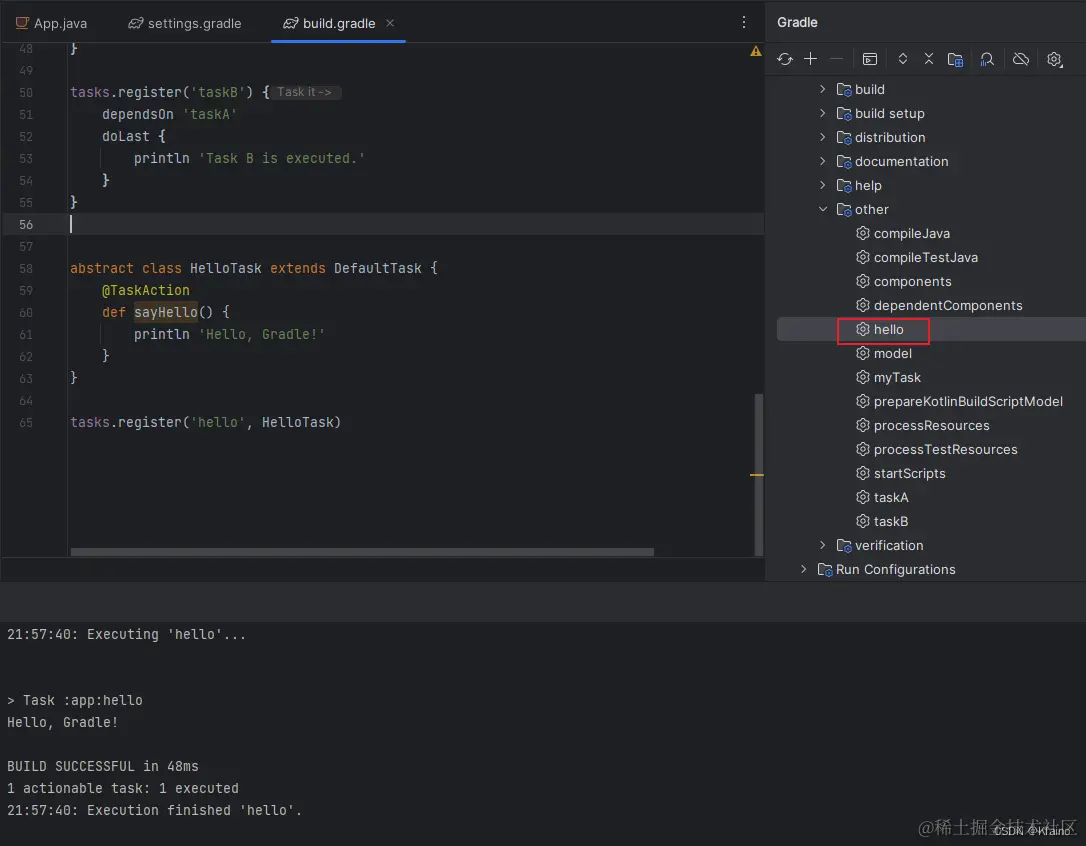Collapse the other task group
The image size is (1086, 846).
pos(822,209)
